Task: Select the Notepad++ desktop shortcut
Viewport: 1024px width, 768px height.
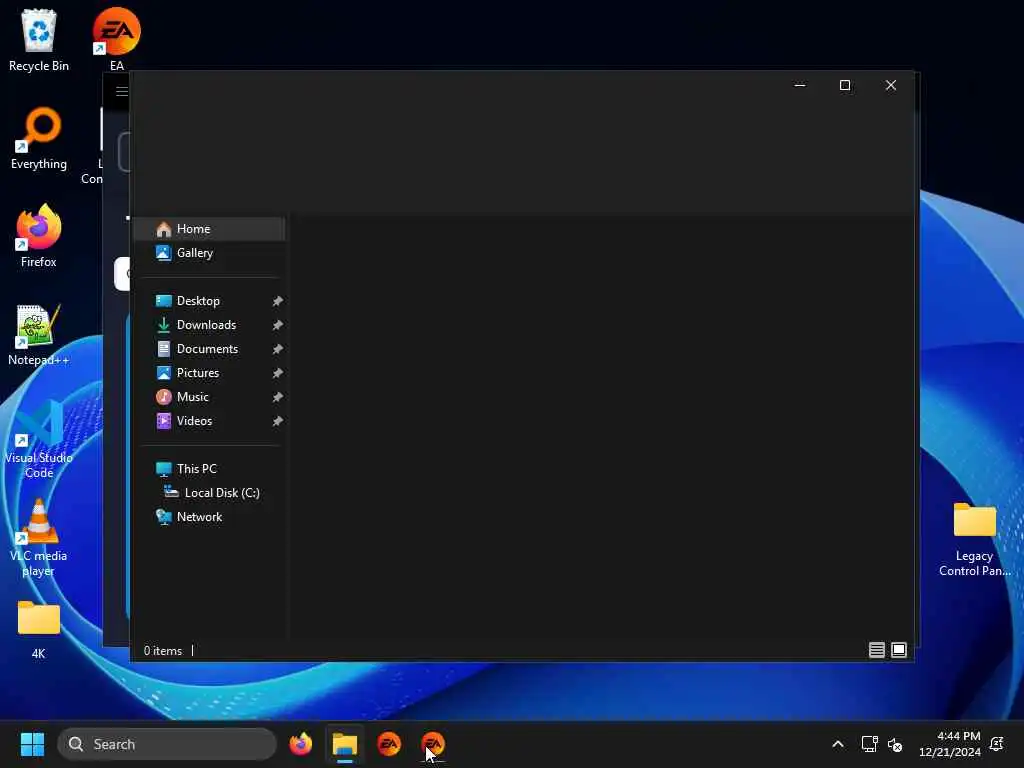Action: pyautogui.click(x=39, y=334)
